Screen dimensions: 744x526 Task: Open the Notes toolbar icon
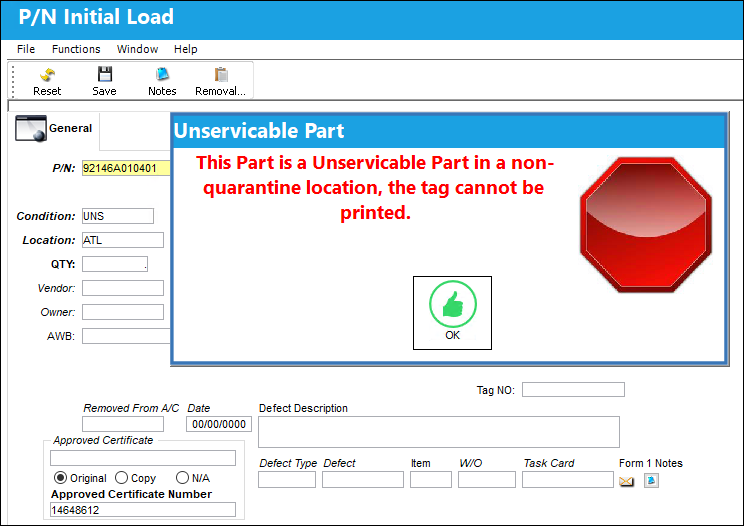click(162, 74)
